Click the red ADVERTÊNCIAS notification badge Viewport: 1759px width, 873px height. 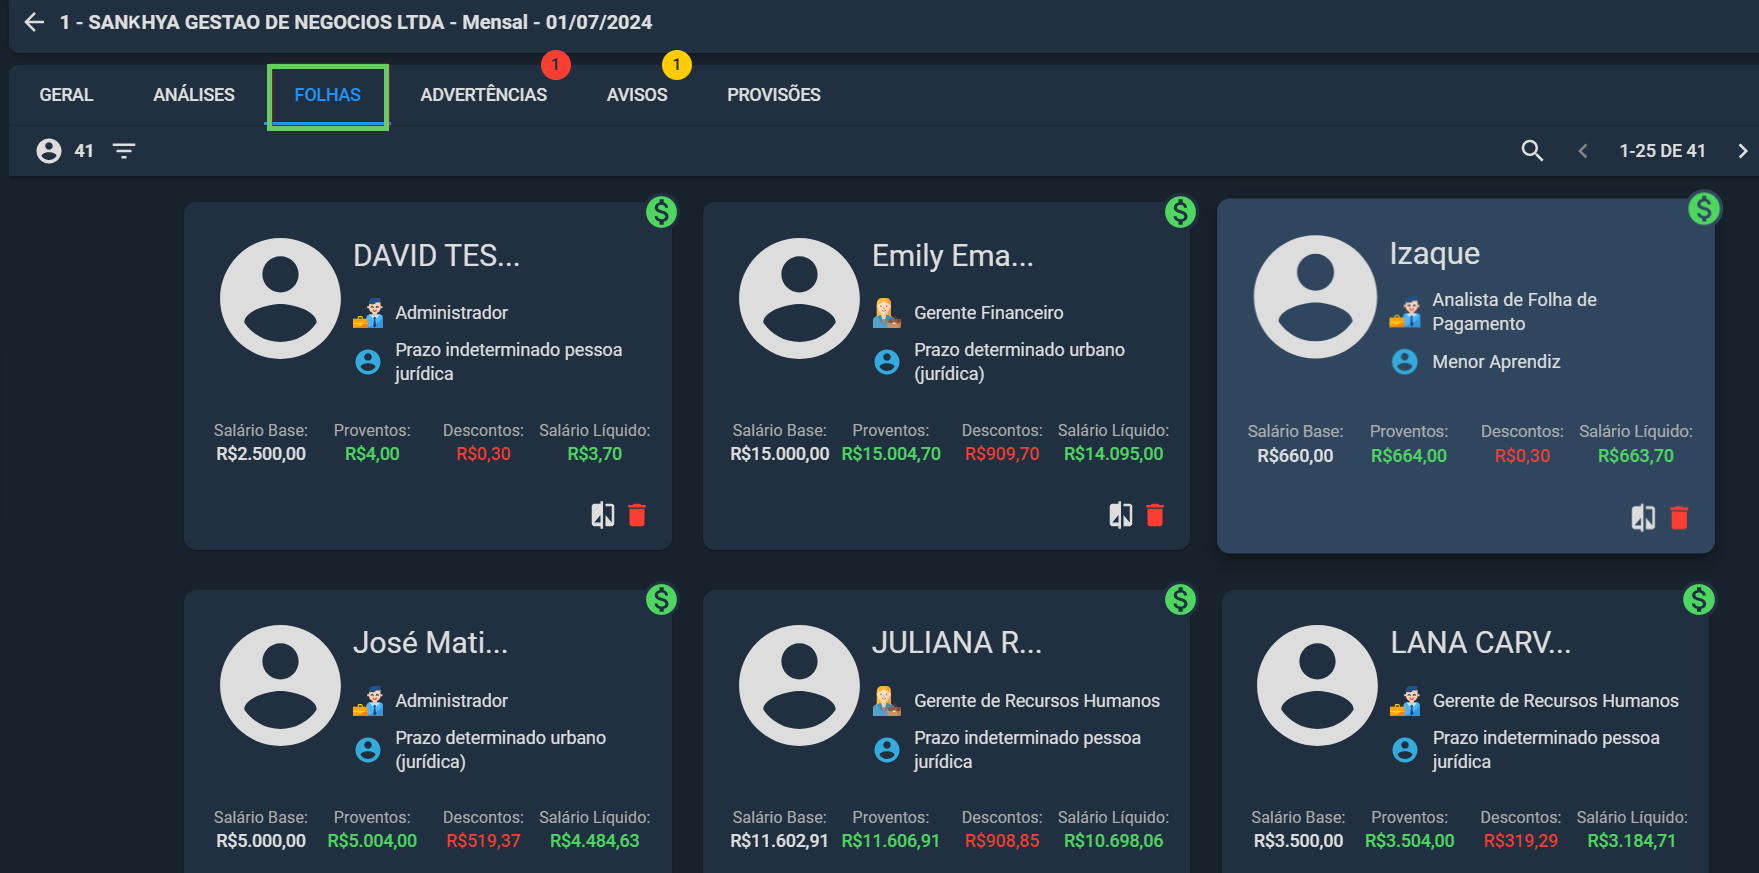click(556, 65)
